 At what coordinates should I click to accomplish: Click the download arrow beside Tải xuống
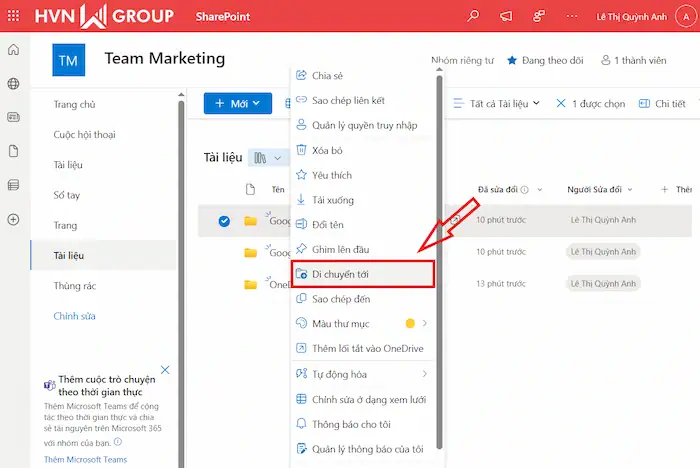301,200
